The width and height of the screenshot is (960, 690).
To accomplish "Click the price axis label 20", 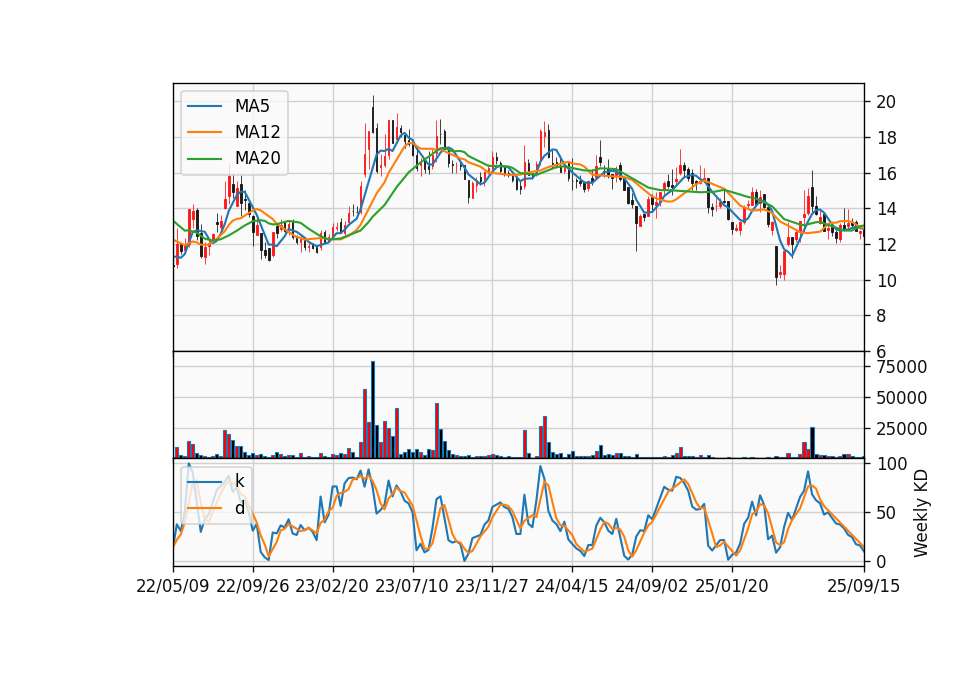I will click(x=886, y=102).
